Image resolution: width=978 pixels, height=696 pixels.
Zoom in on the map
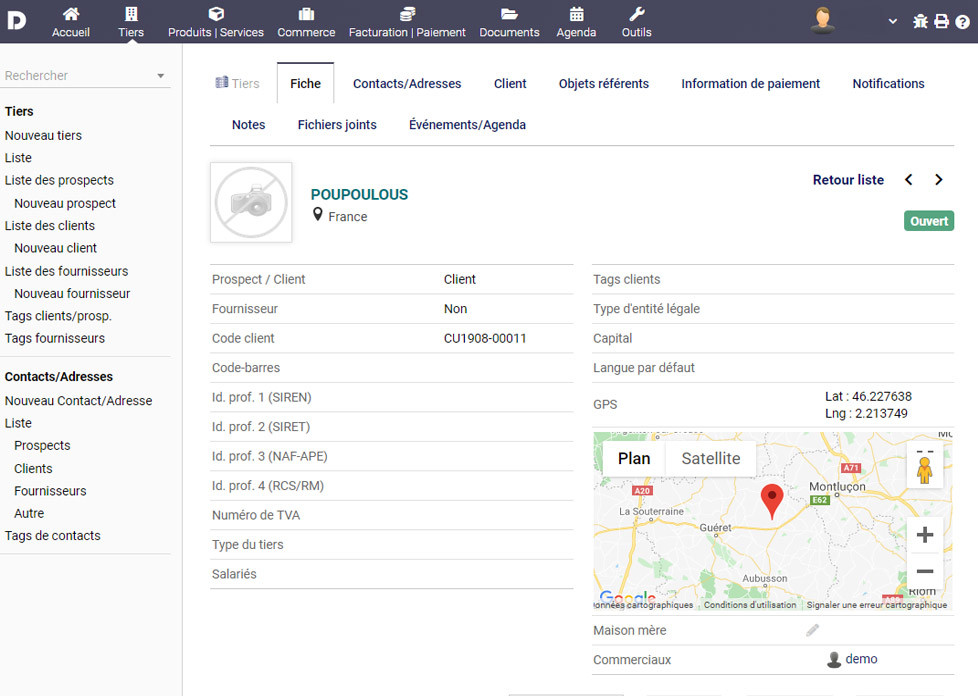(x=924, y=535)
